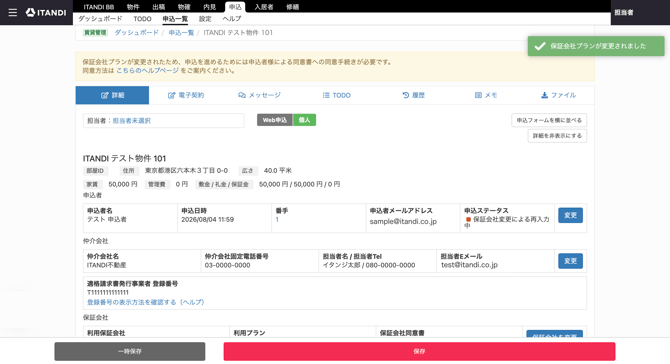Viewport: 670px width, 364px height.
Task: Click the ITANDI logo
Action: pyautogui.click(x=46, y=12)
